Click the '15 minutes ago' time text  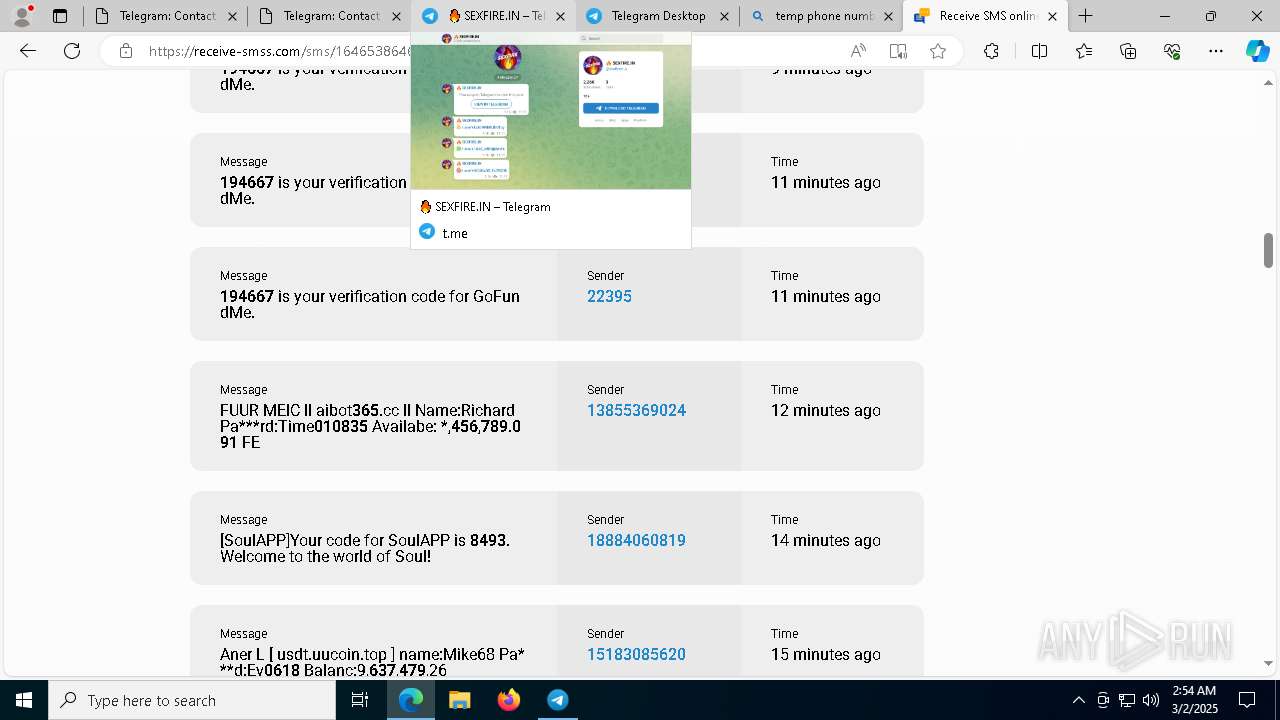826,654
